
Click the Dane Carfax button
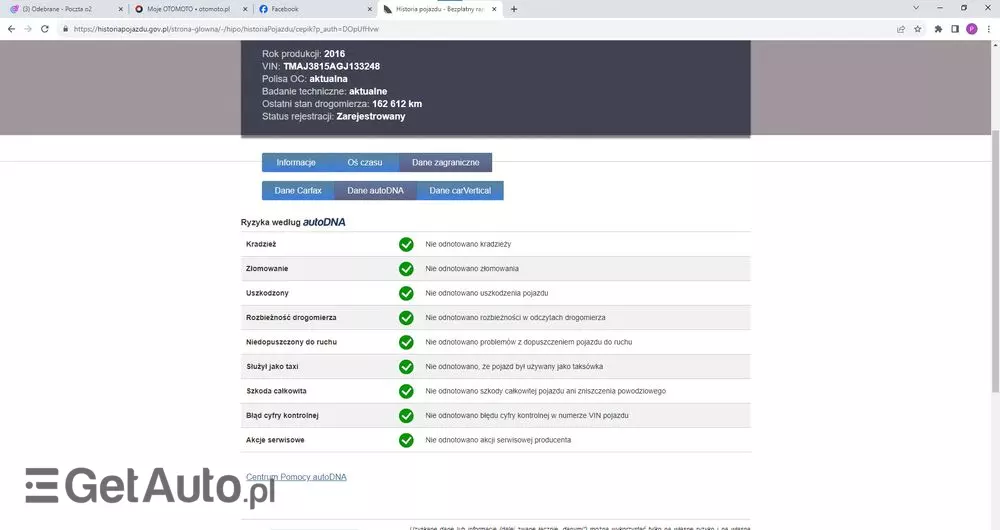[x=298, y=190]
